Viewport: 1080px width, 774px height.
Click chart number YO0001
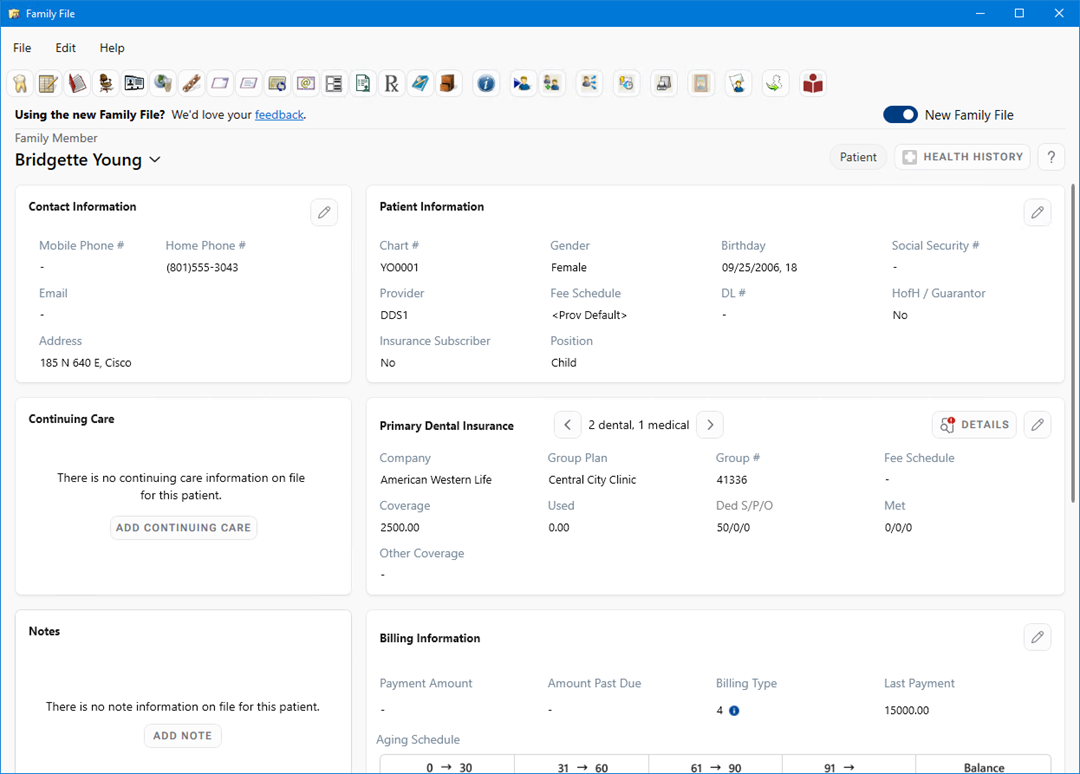(399, 267)
